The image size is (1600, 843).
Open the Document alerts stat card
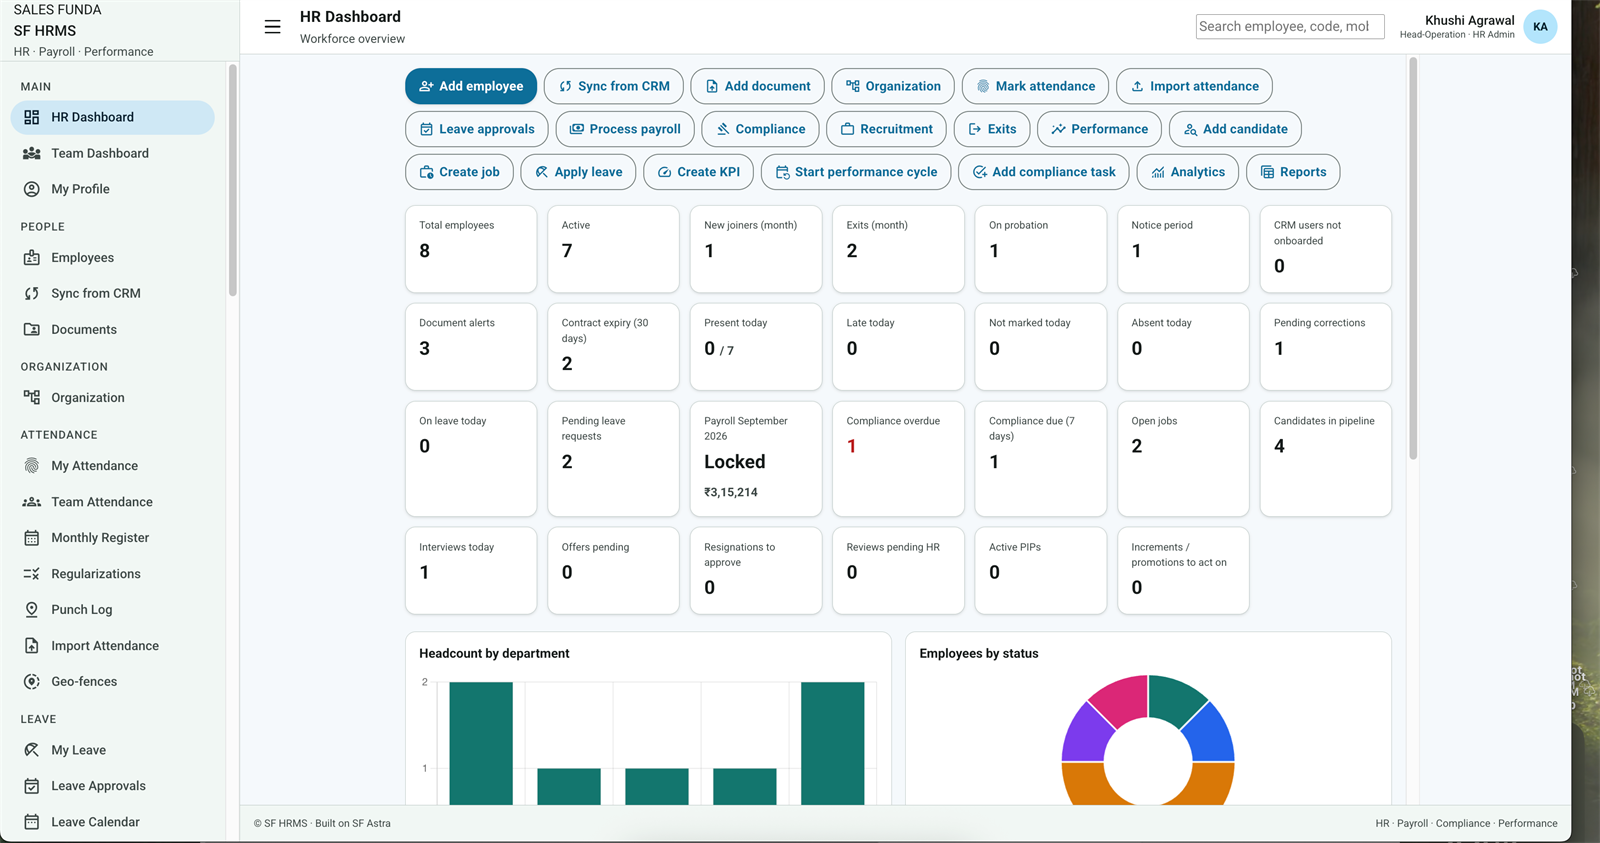pos(471,347)
